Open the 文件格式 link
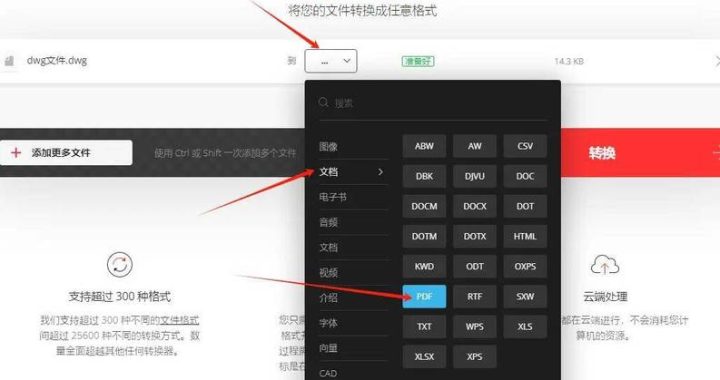The width and height of the screenshot is (720, 380). click(x=179, y=320)
